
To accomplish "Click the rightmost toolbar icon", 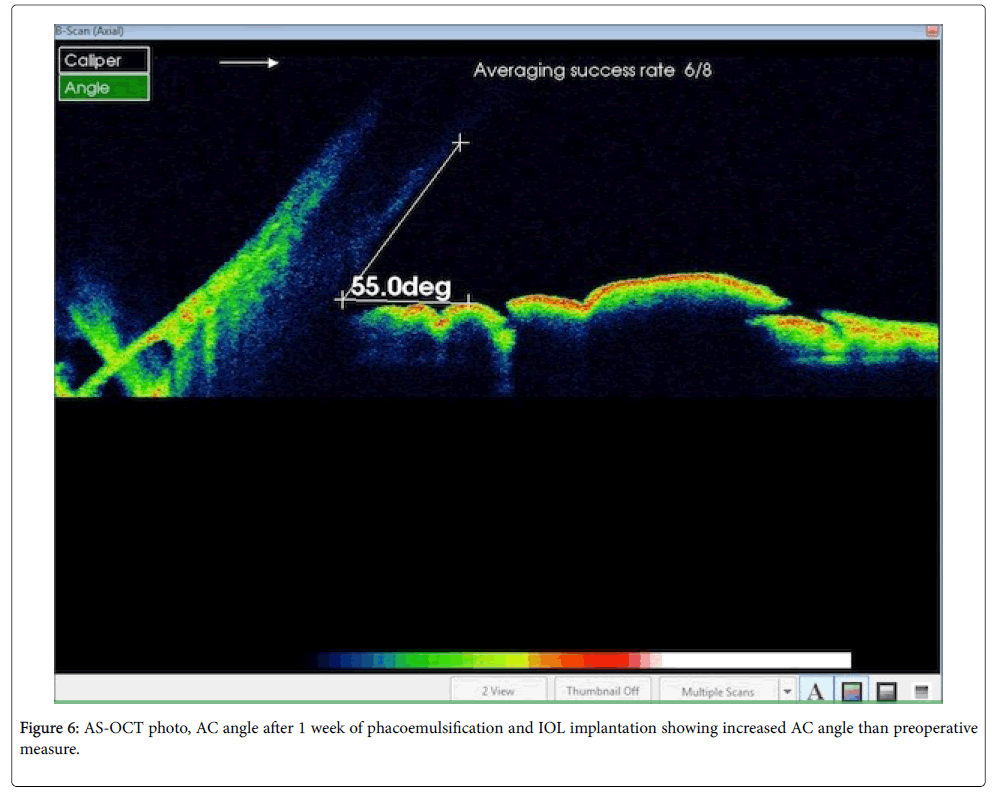I will (921, 691).
